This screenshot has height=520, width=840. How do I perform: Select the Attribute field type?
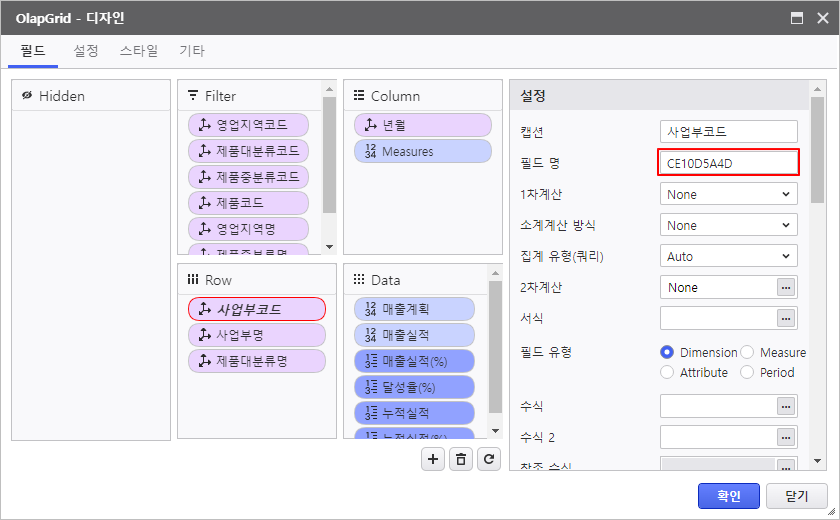(668, 372)
